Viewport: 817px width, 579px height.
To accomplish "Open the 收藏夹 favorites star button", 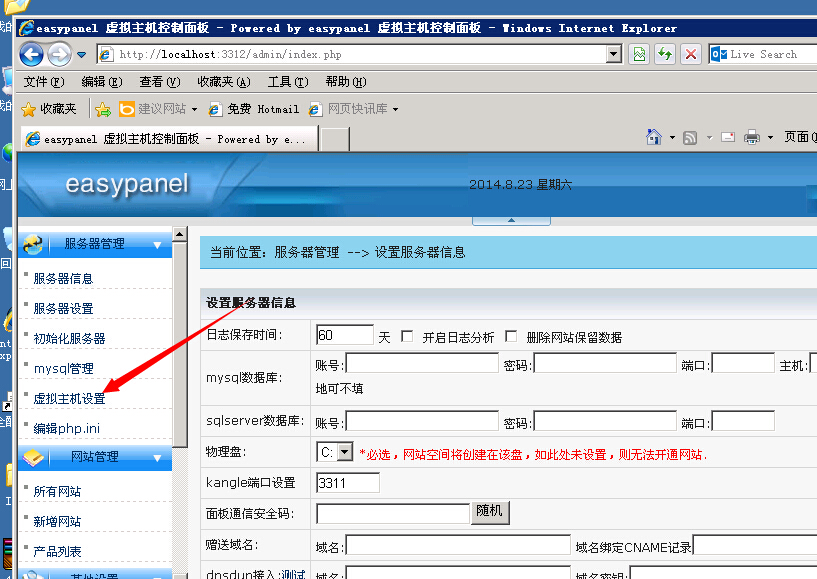I will tap(48, 109).
